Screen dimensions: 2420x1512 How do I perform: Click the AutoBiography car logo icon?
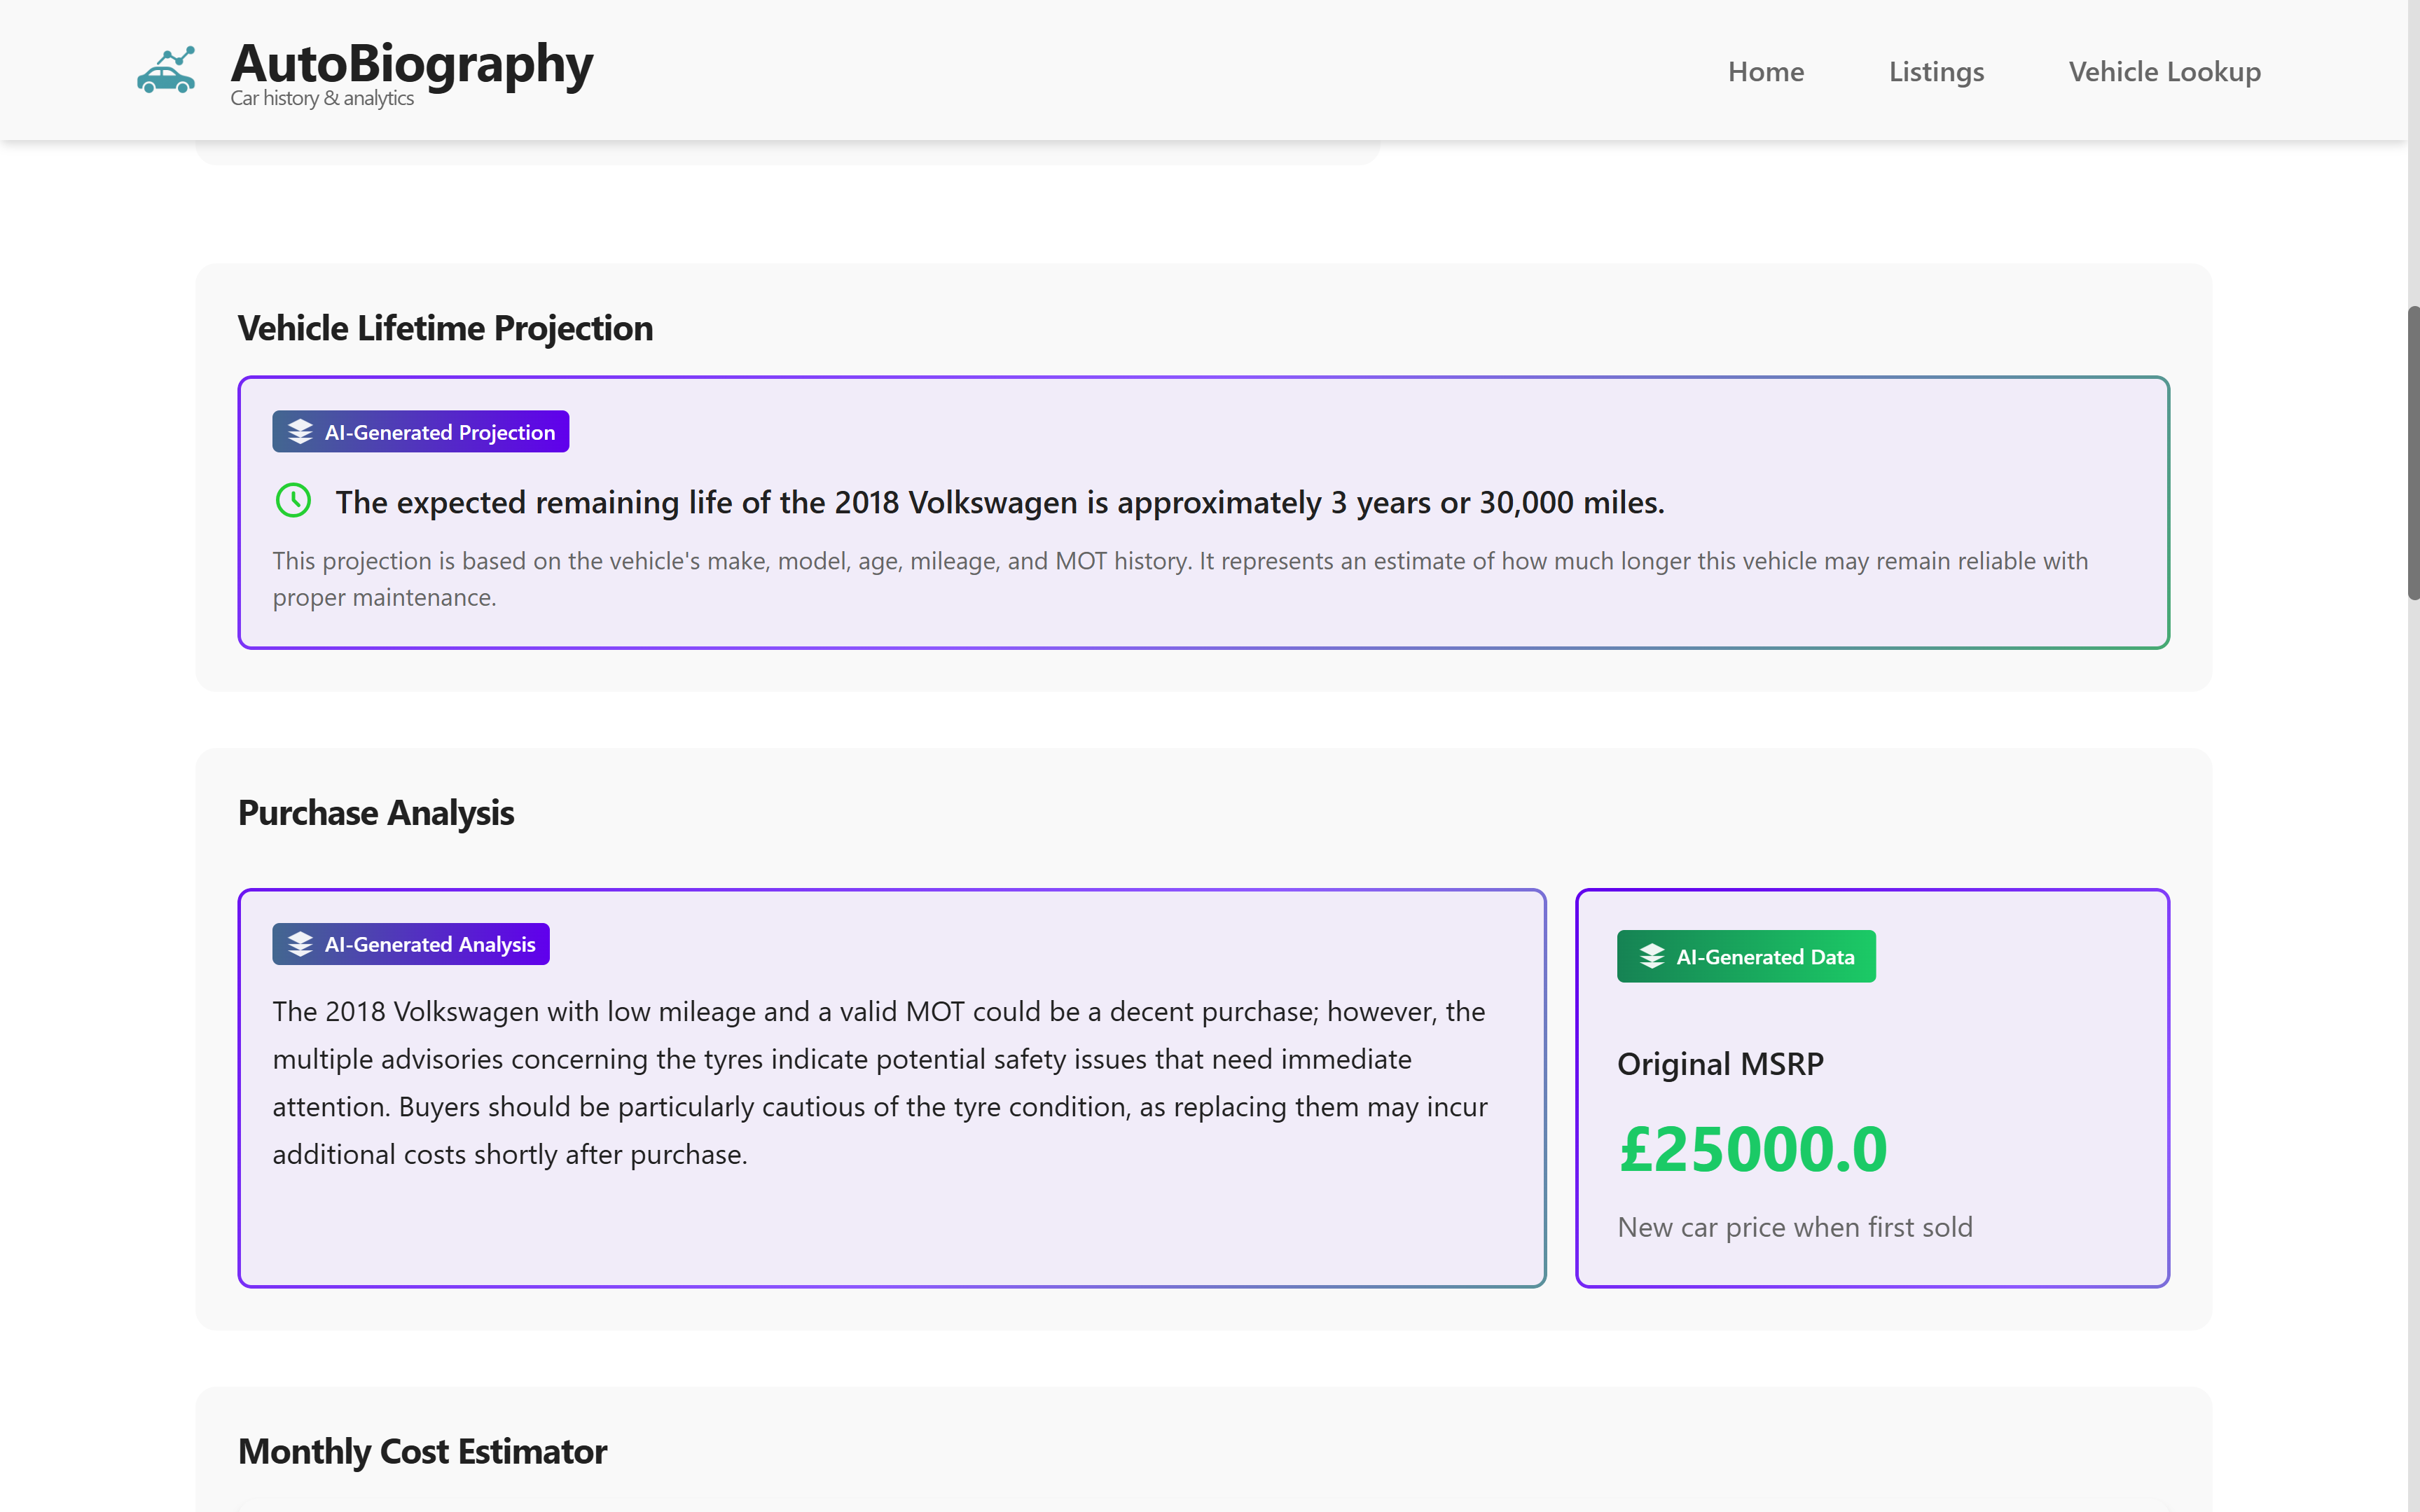(166, 70)
